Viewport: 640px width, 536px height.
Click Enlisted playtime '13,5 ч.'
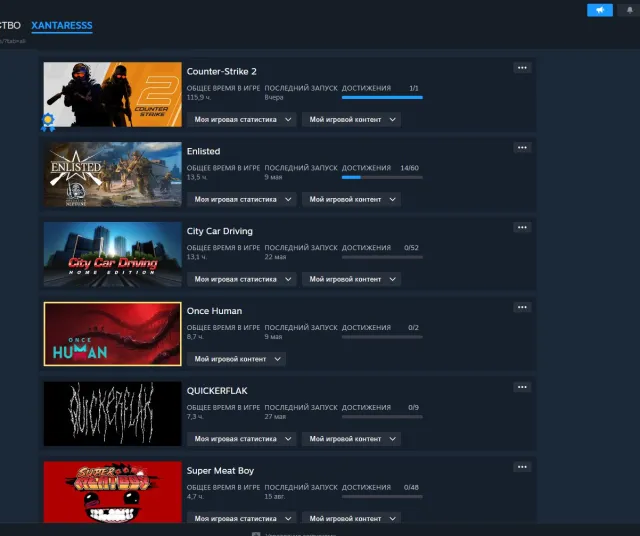(197, 177)
